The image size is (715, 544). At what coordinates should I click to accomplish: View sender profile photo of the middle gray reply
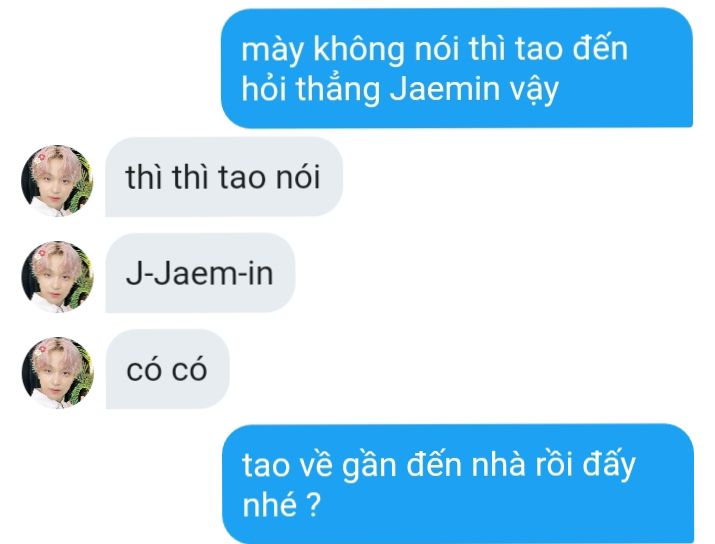(57, 277)
